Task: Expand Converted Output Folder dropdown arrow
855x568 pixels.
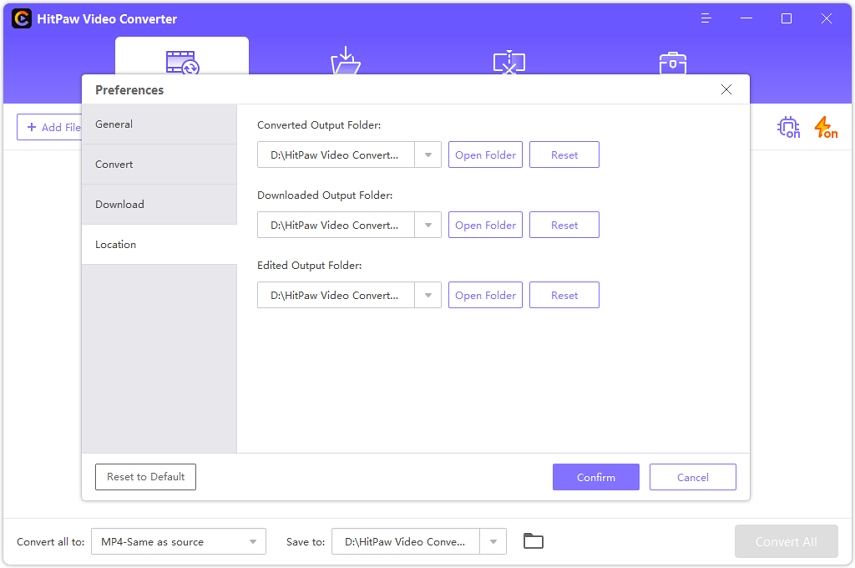Action: (x=428, y=155)
